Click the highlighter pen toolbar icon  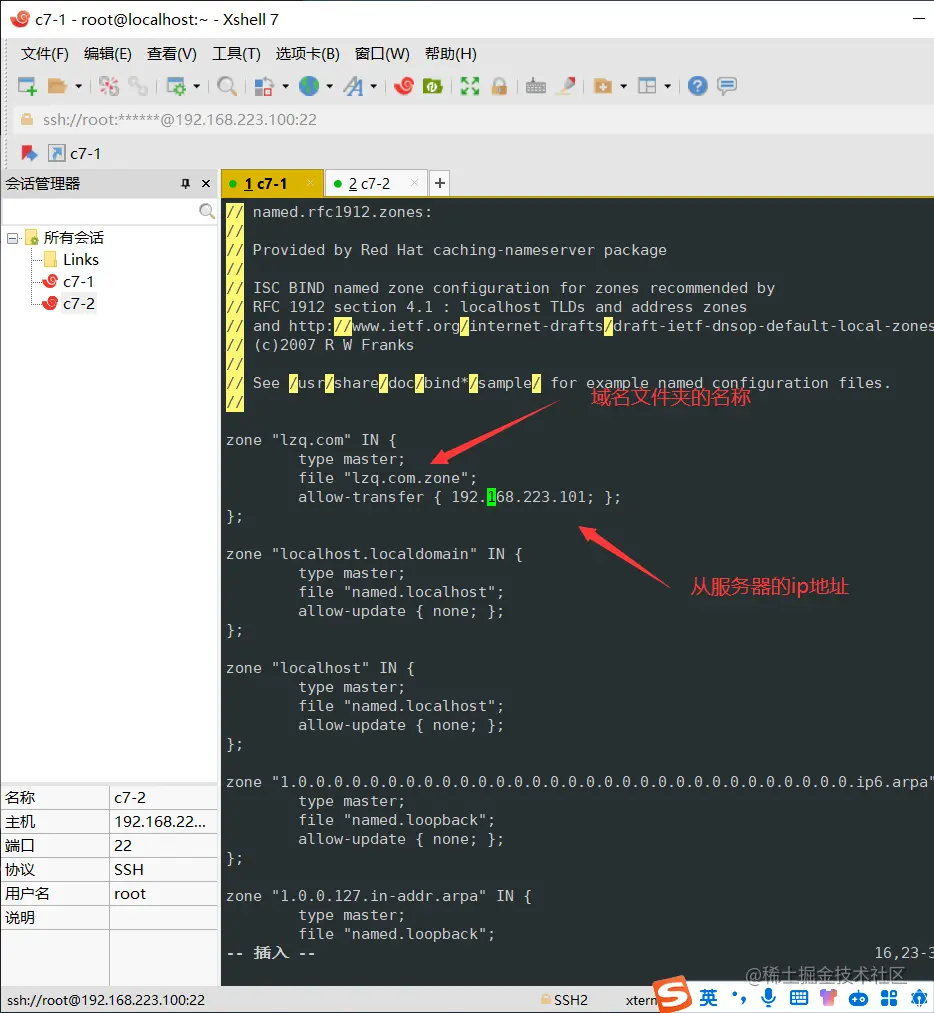566,86
